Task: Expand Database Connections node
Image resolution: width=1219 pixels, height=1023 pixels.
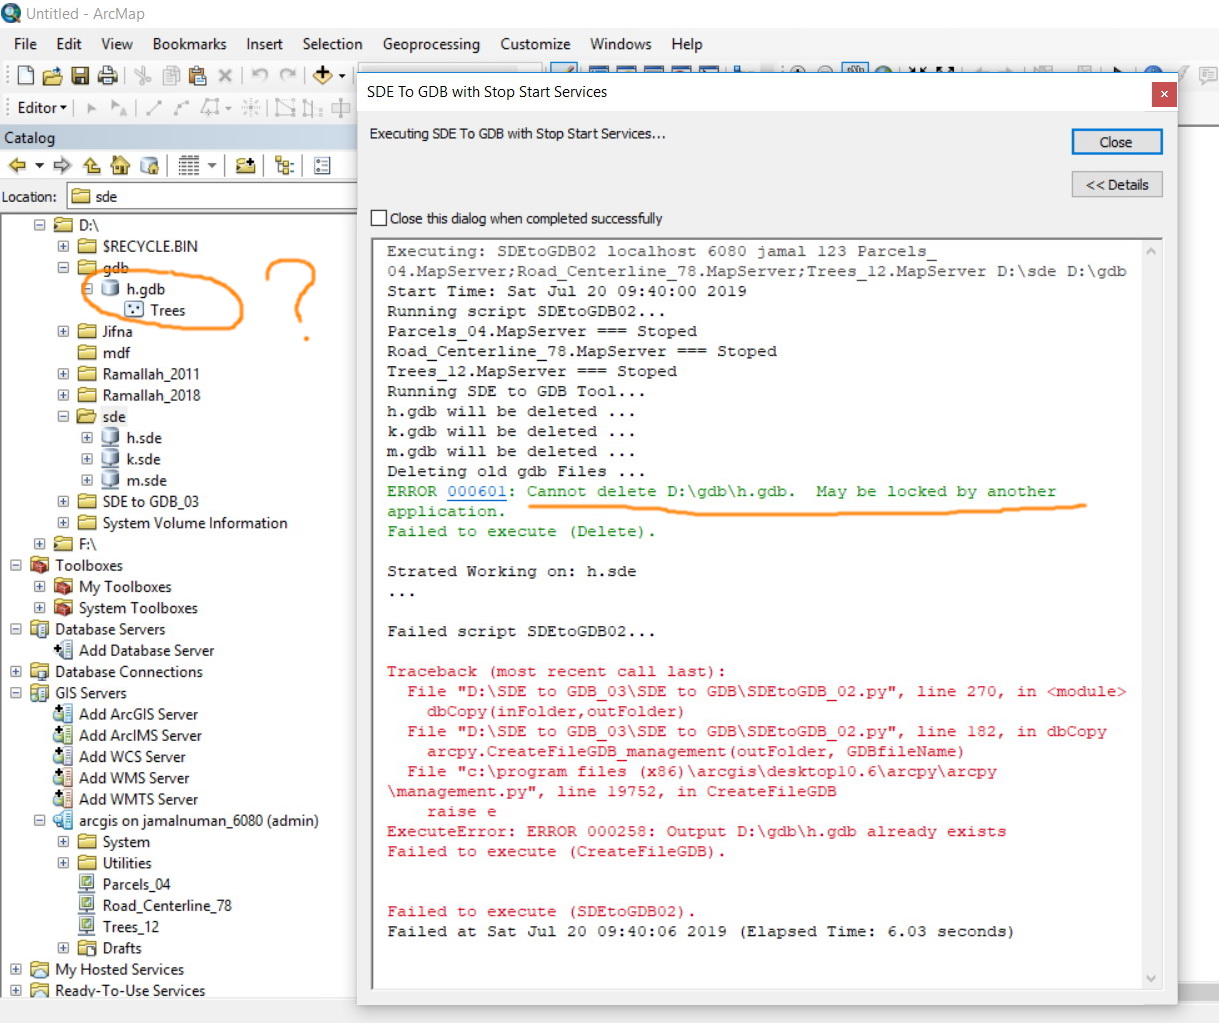Action: 16,671
